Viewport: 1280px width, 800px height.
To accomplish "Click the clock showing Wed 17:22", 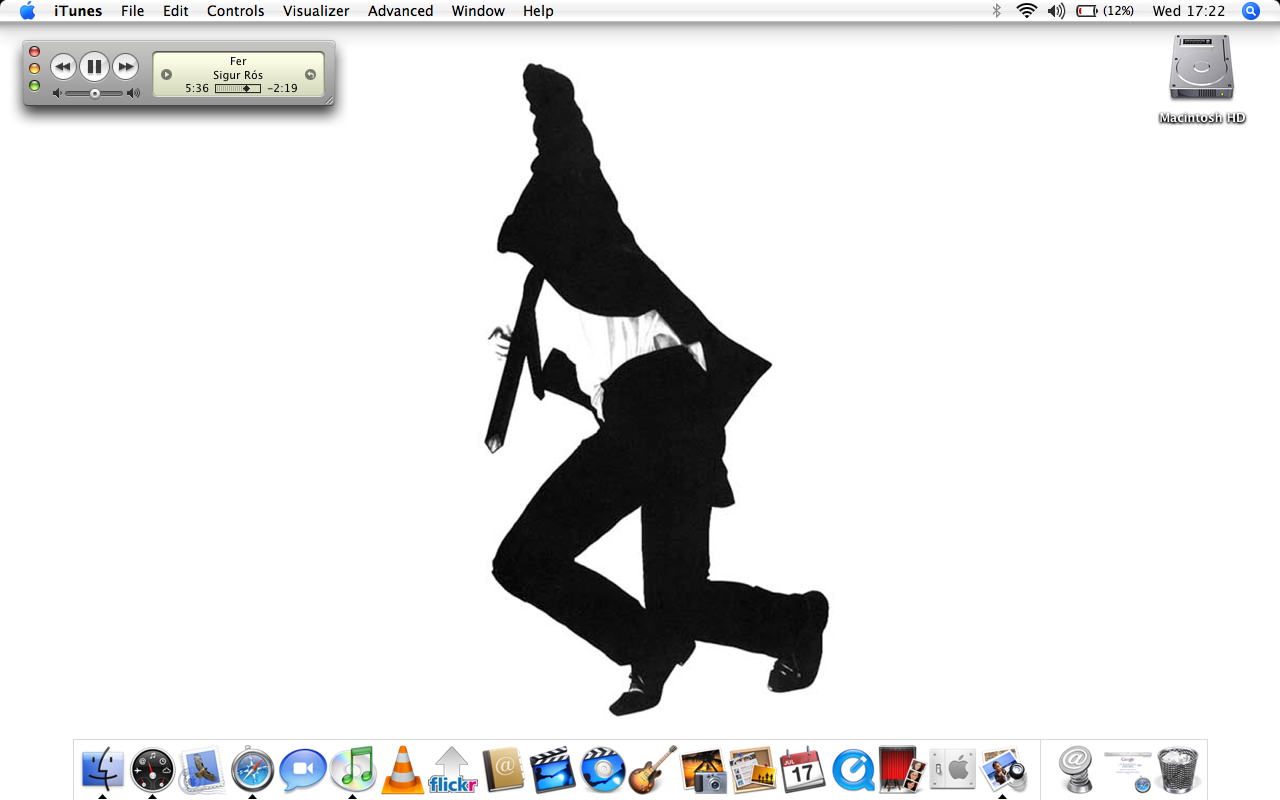I will coord(1188,11).
